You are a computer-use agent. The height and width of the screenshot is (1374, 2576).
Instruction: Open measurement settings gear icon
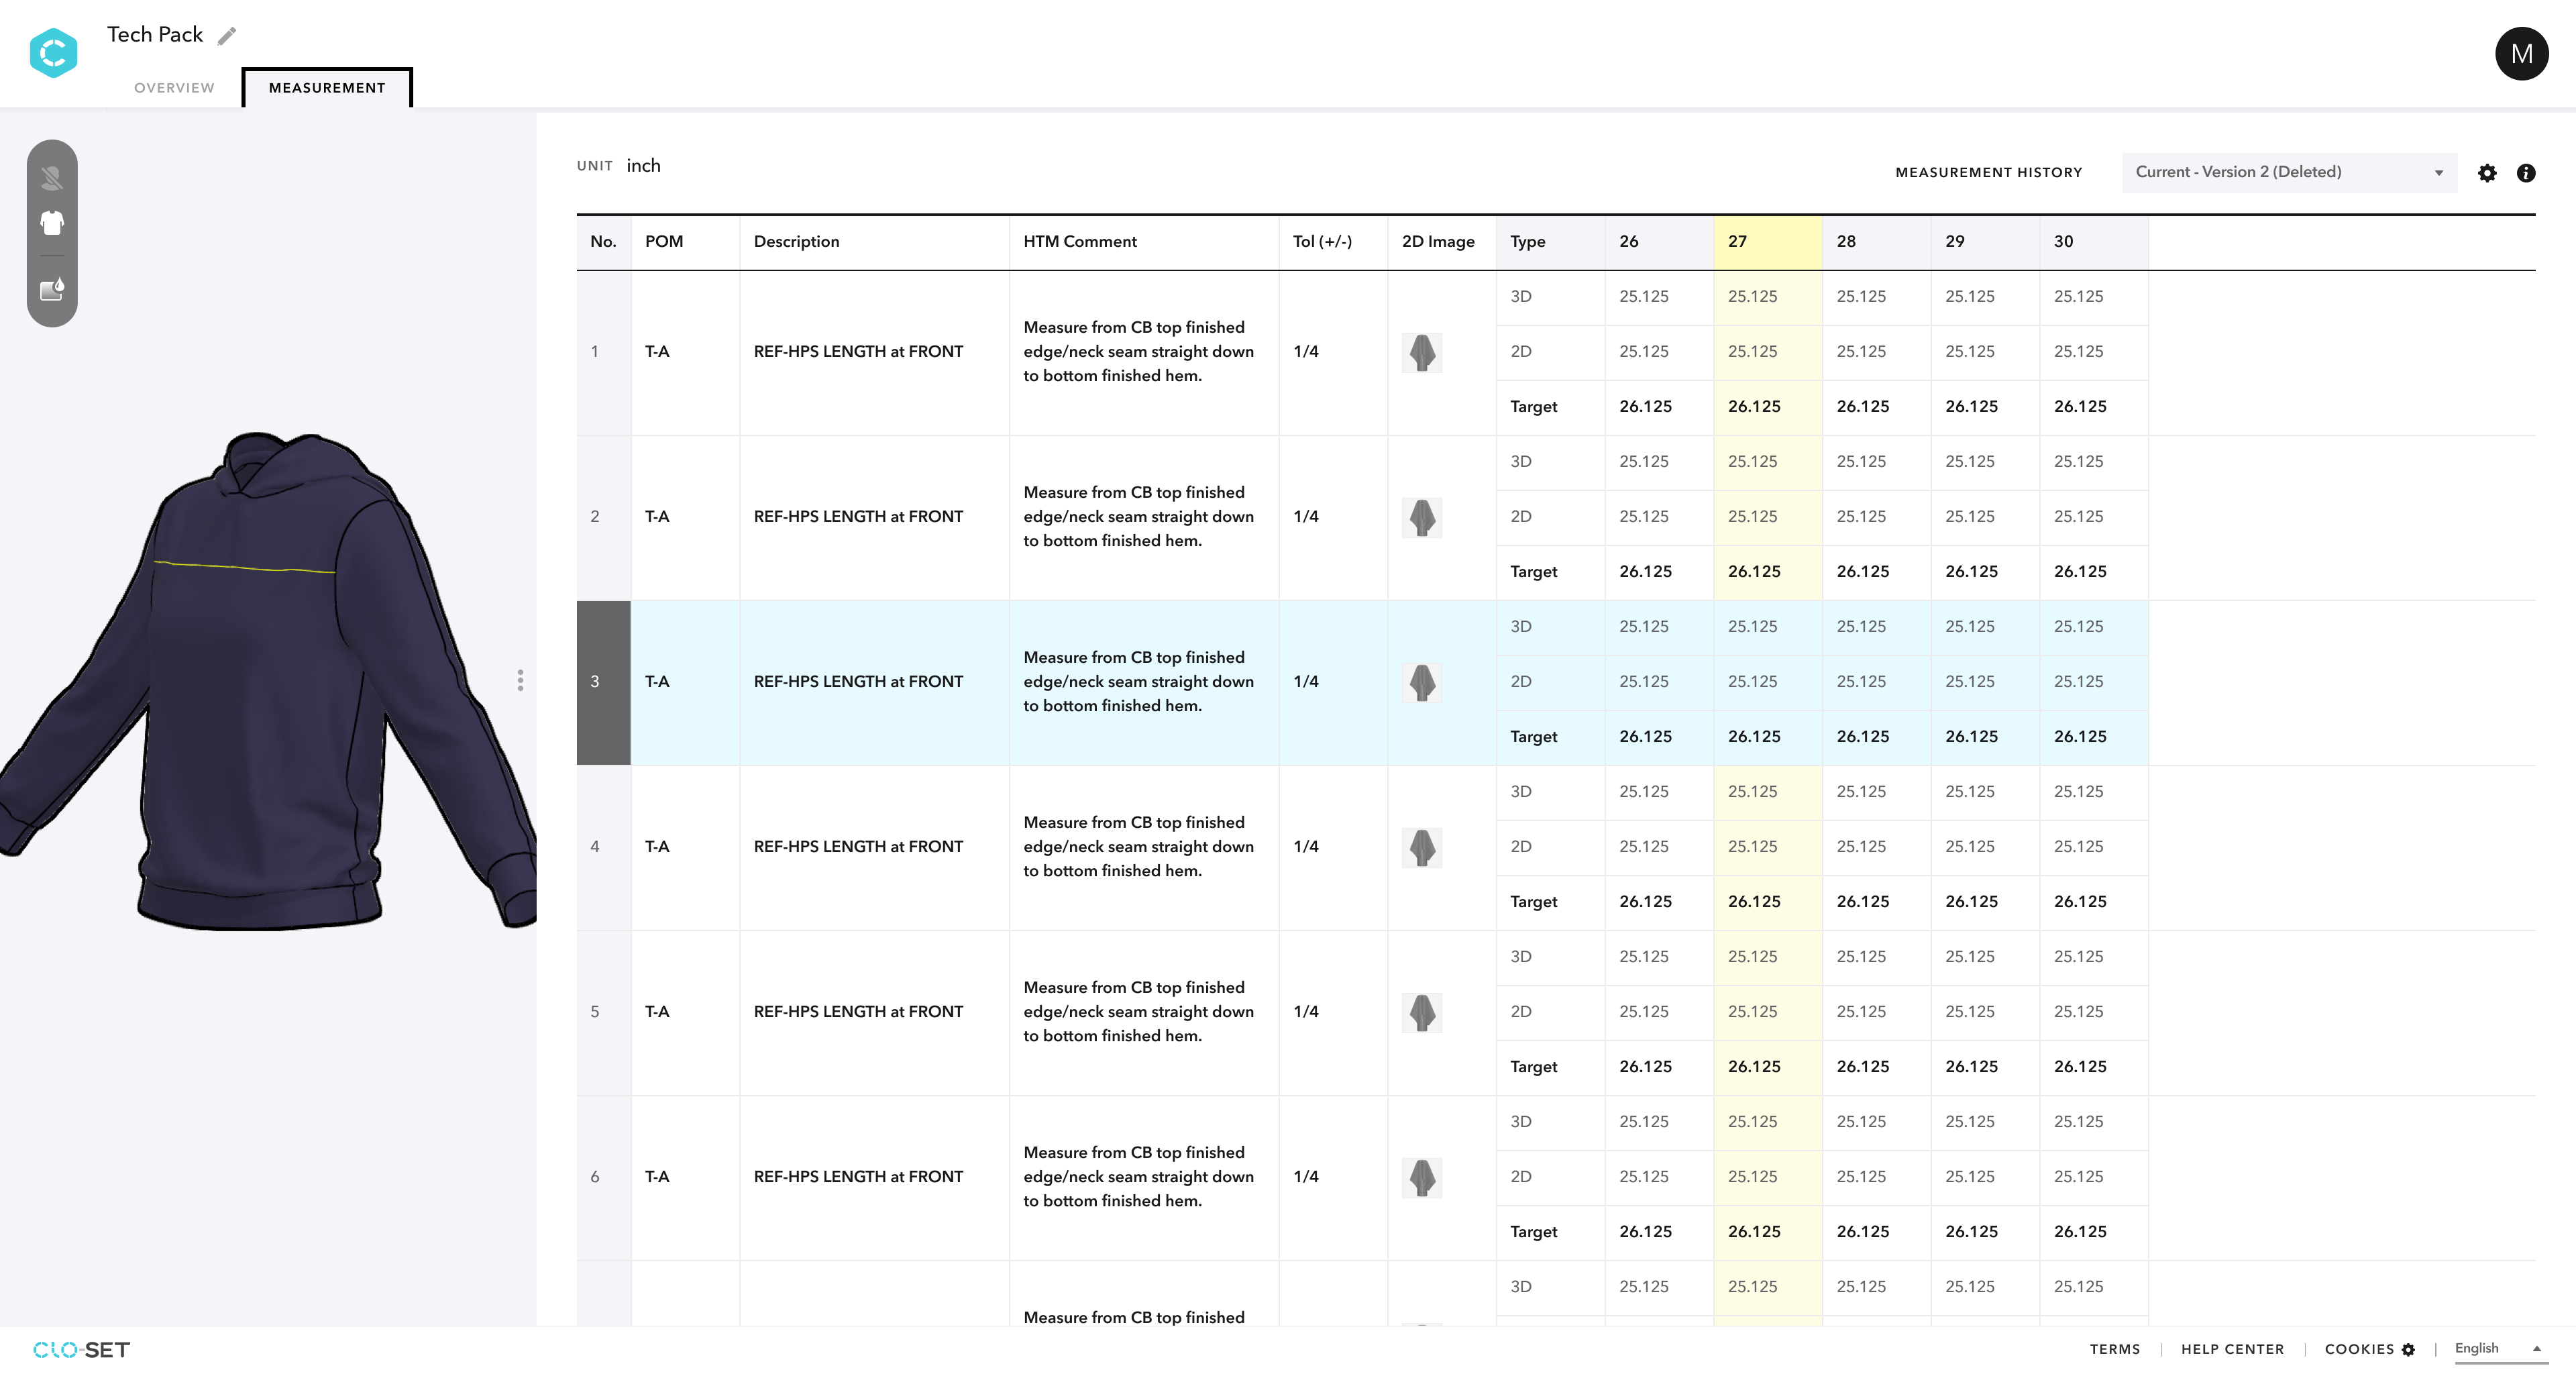[2487, 173]
